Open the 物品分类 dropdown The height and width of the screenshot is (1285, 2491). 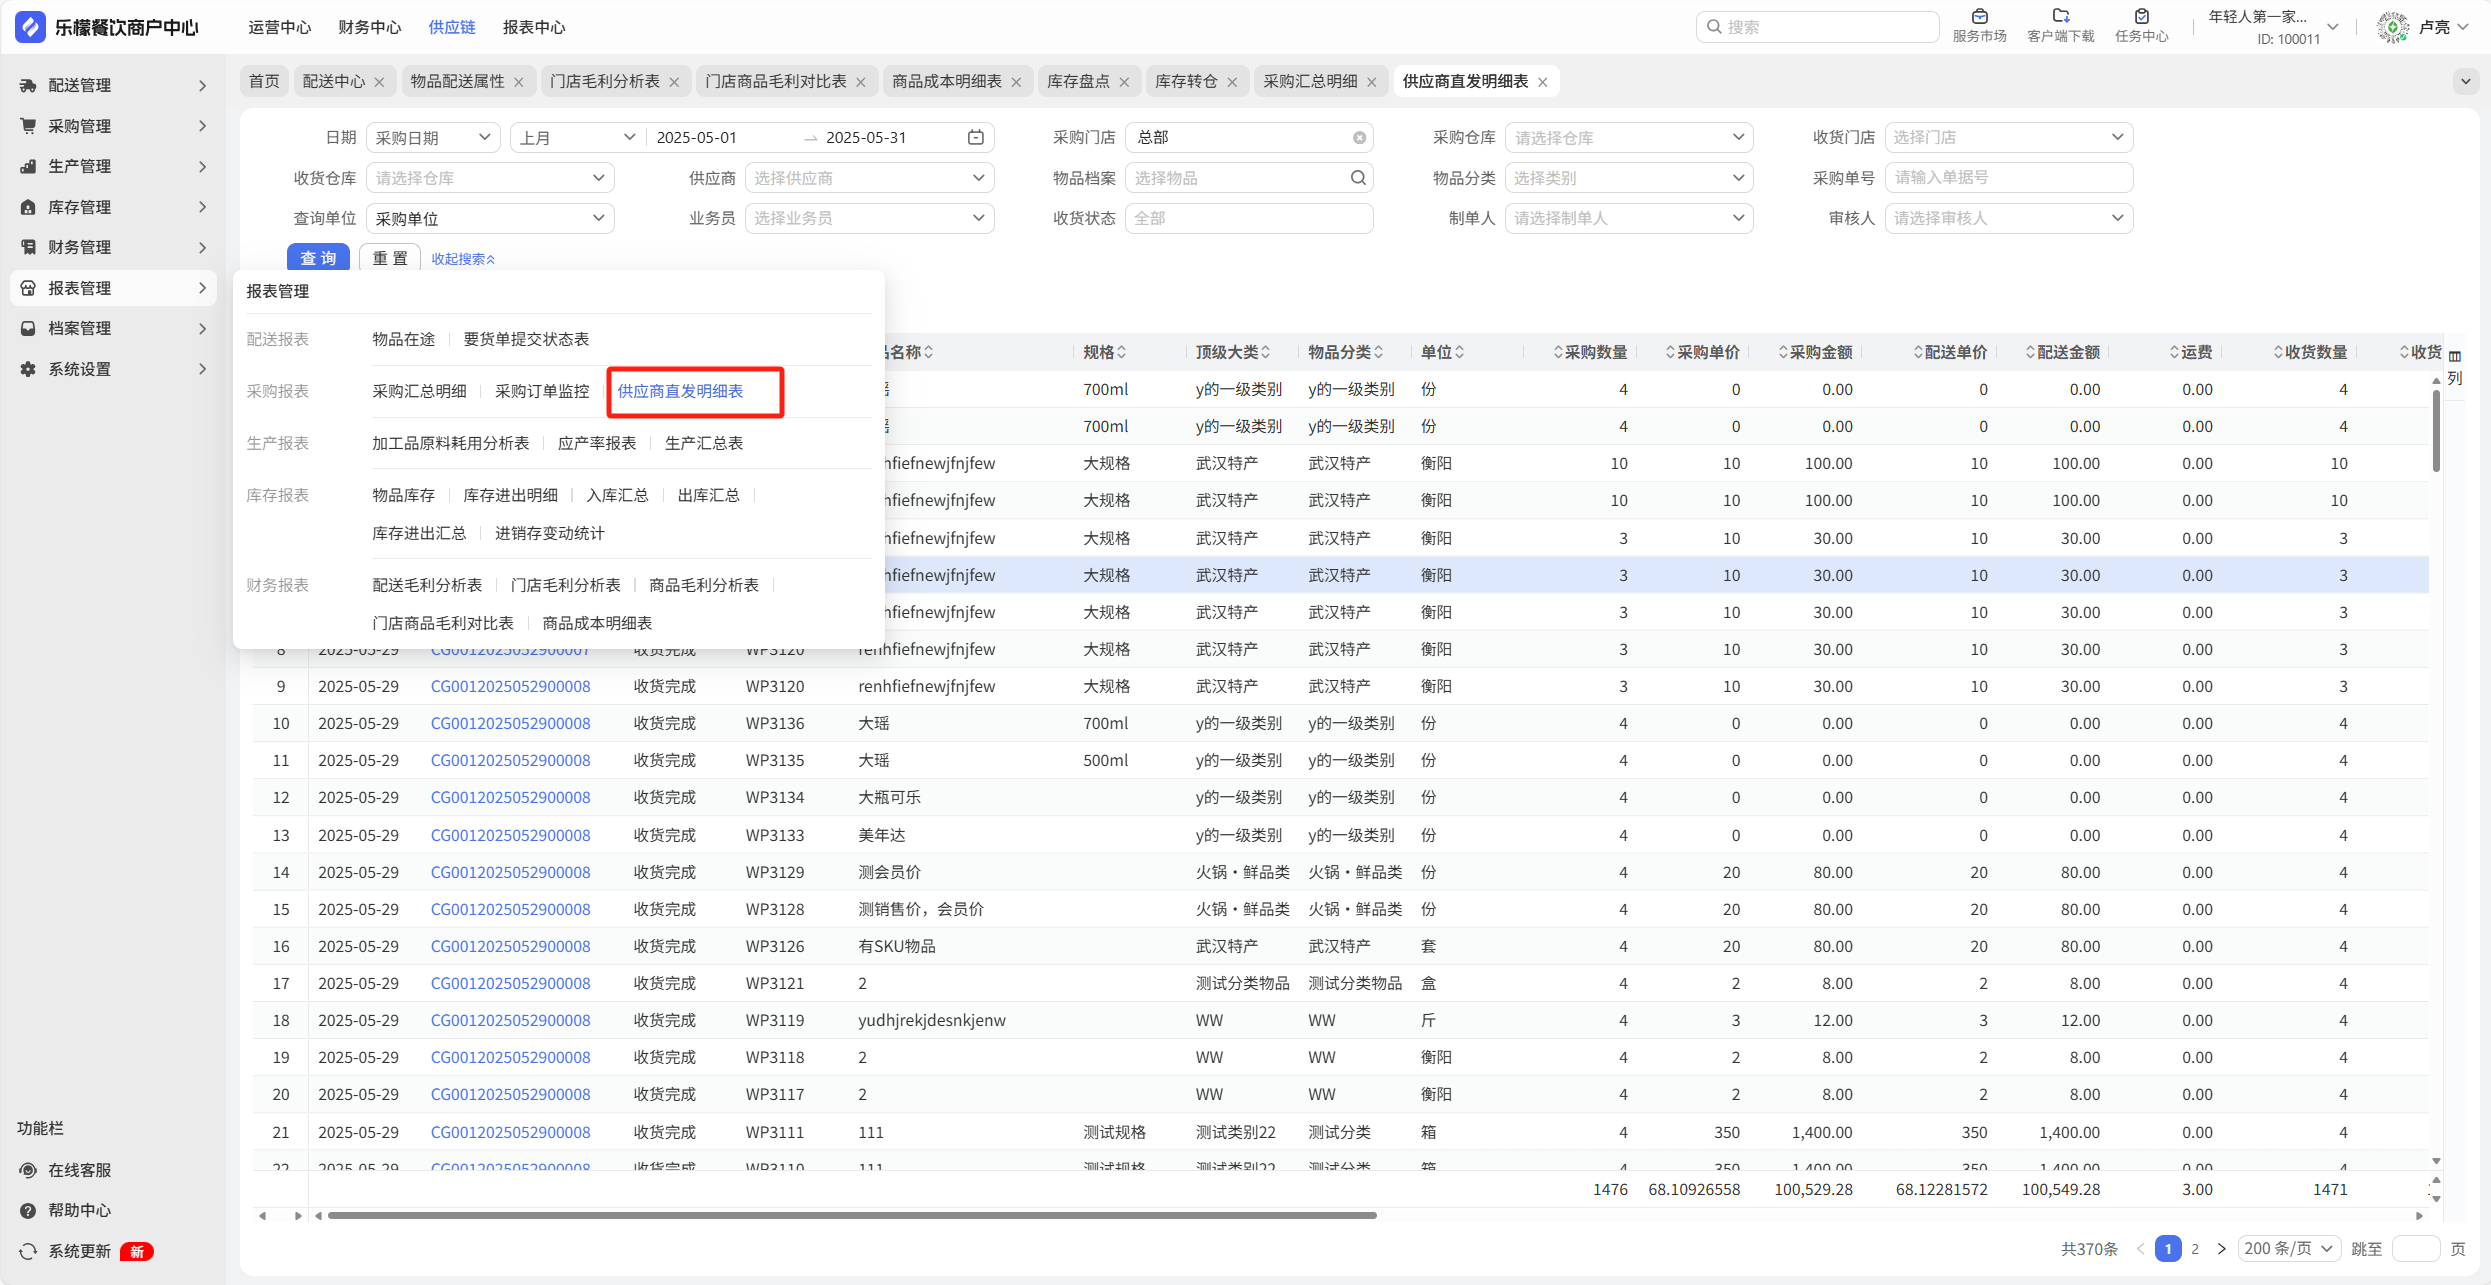1628,178
